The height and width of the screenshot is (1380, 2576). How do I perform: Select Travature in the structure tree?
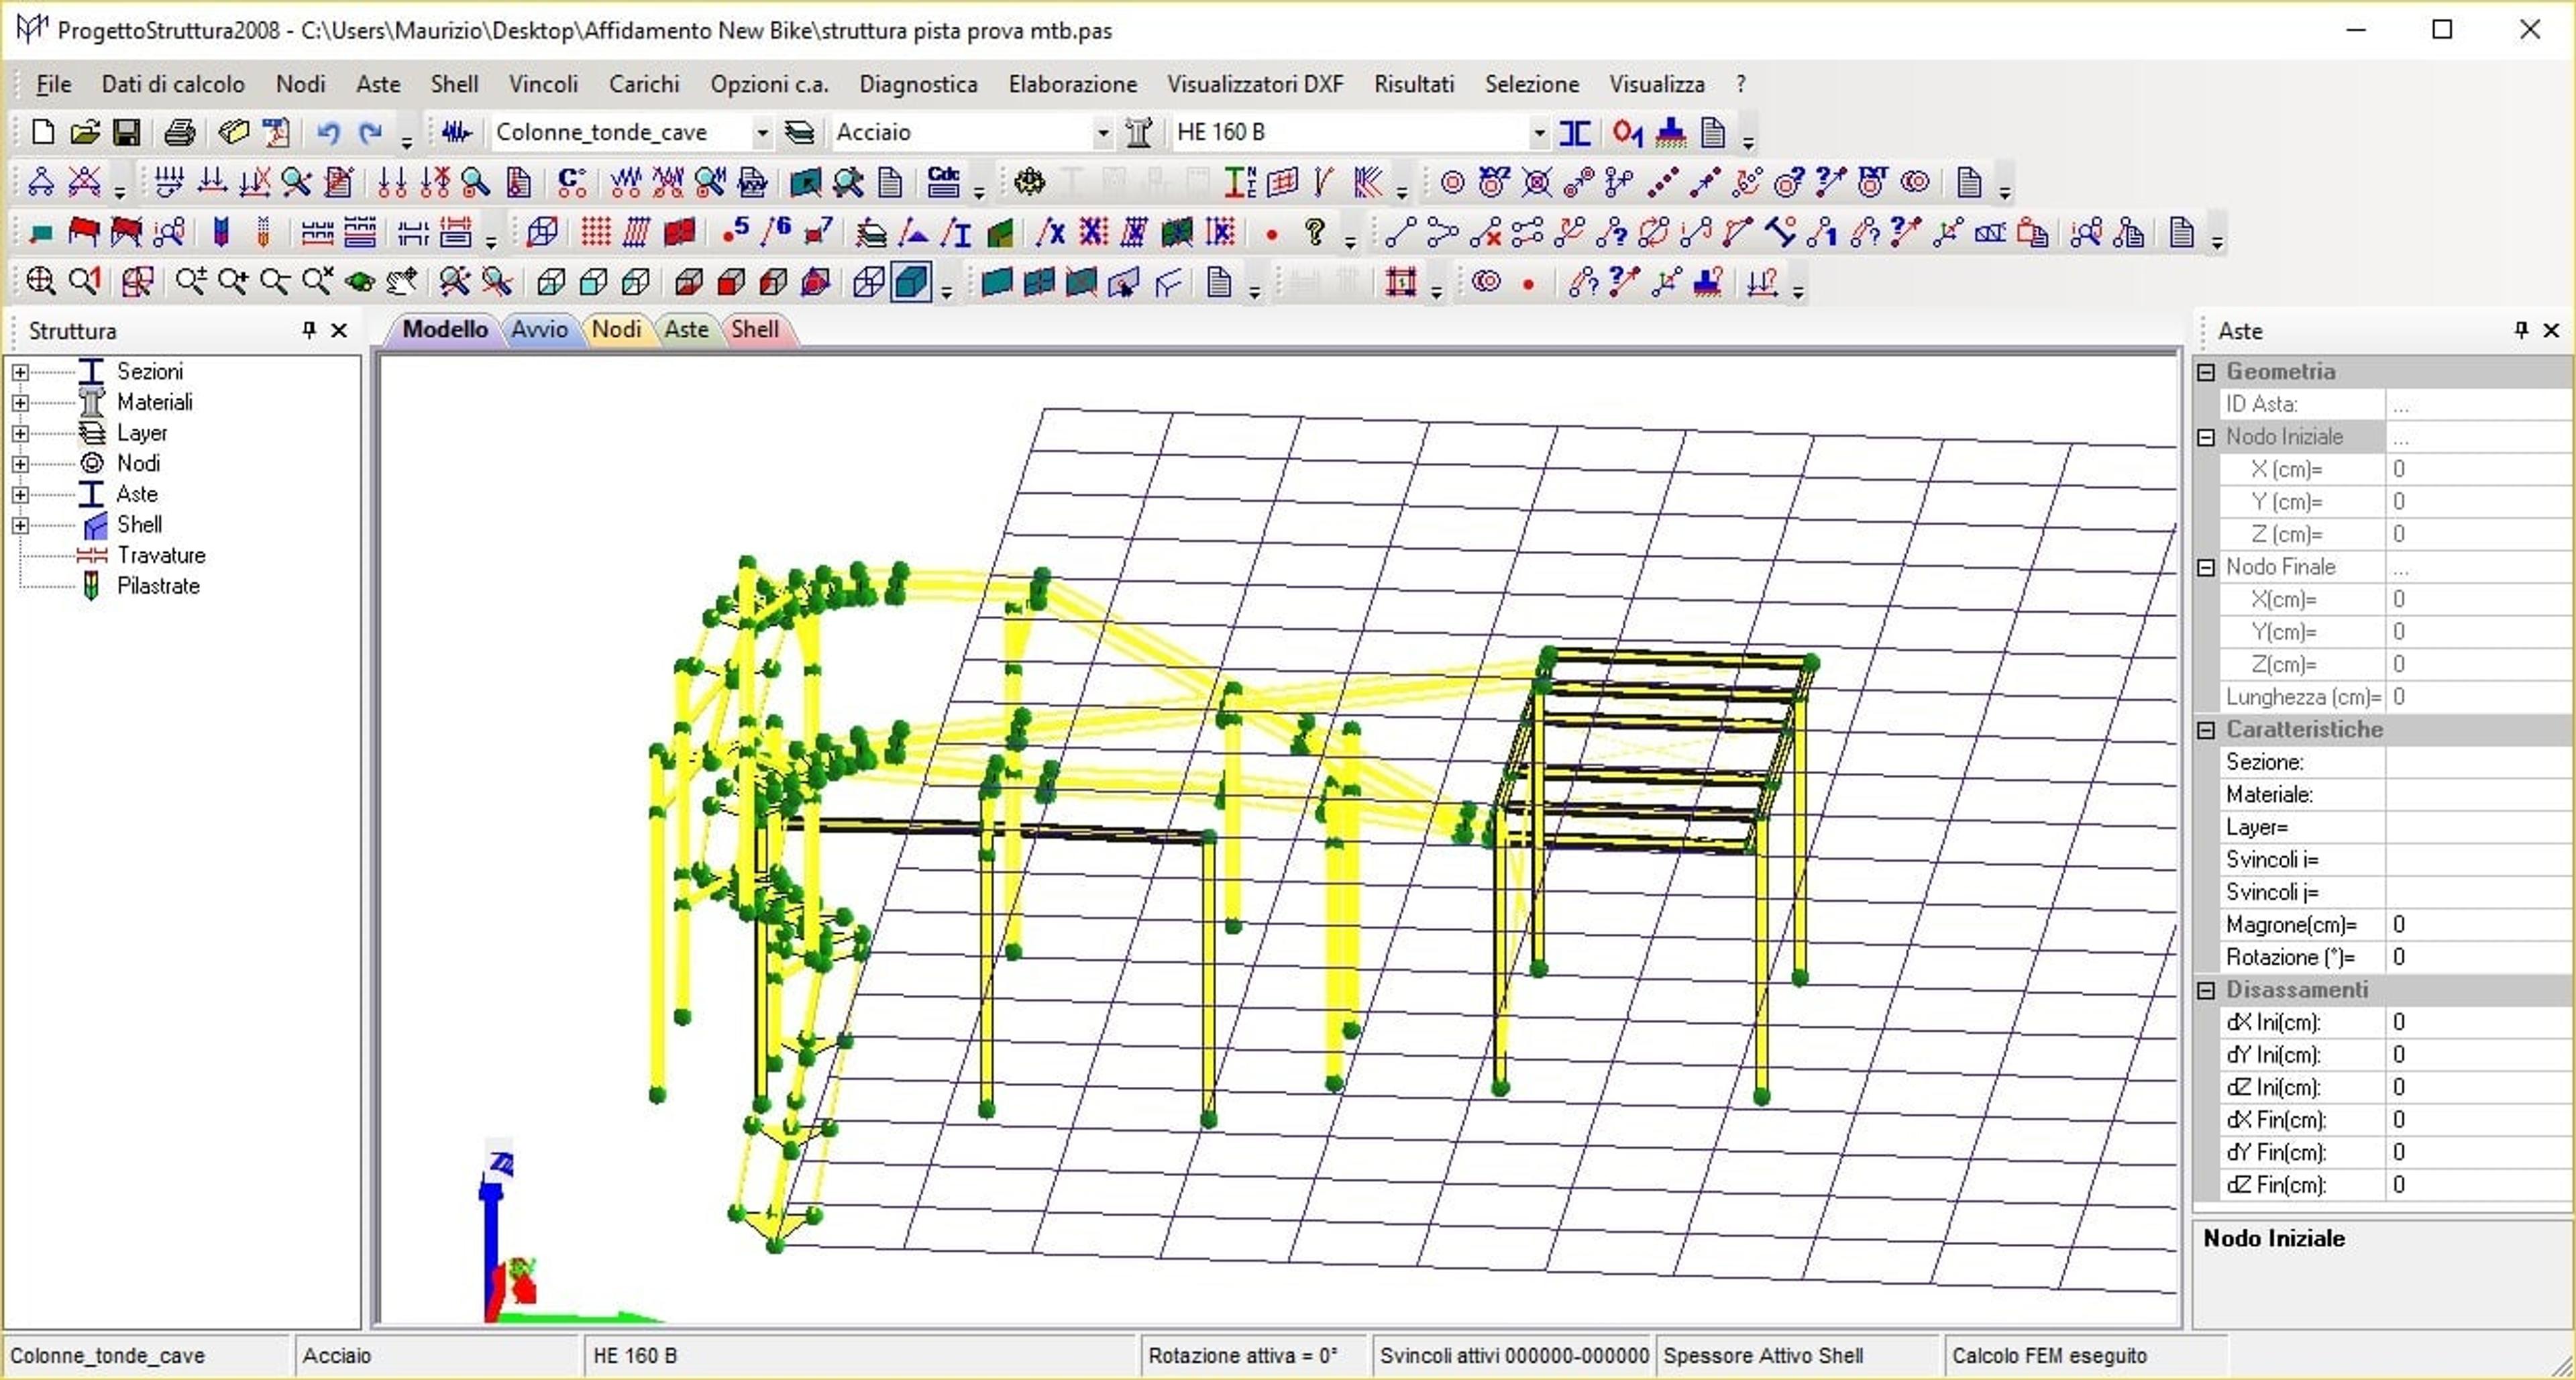click(161, 555)
